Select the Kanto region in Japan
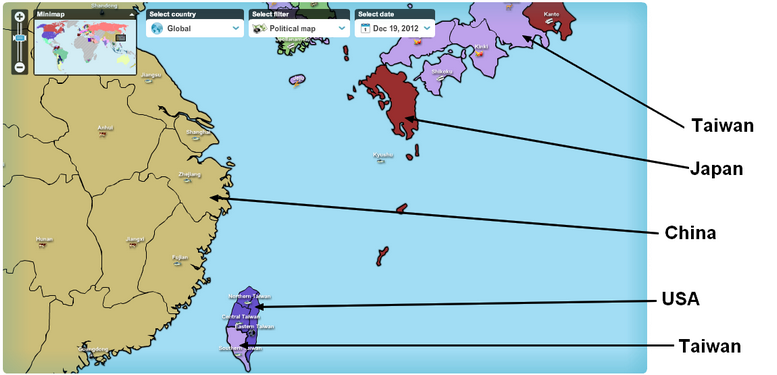This screenshot has height=375, width=777. 550,21
